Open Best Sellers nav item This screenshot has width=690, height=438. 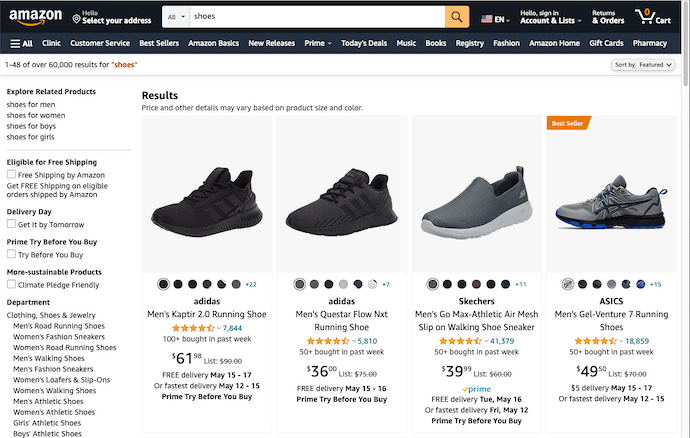pyautogui.click(x=159, y=44)
